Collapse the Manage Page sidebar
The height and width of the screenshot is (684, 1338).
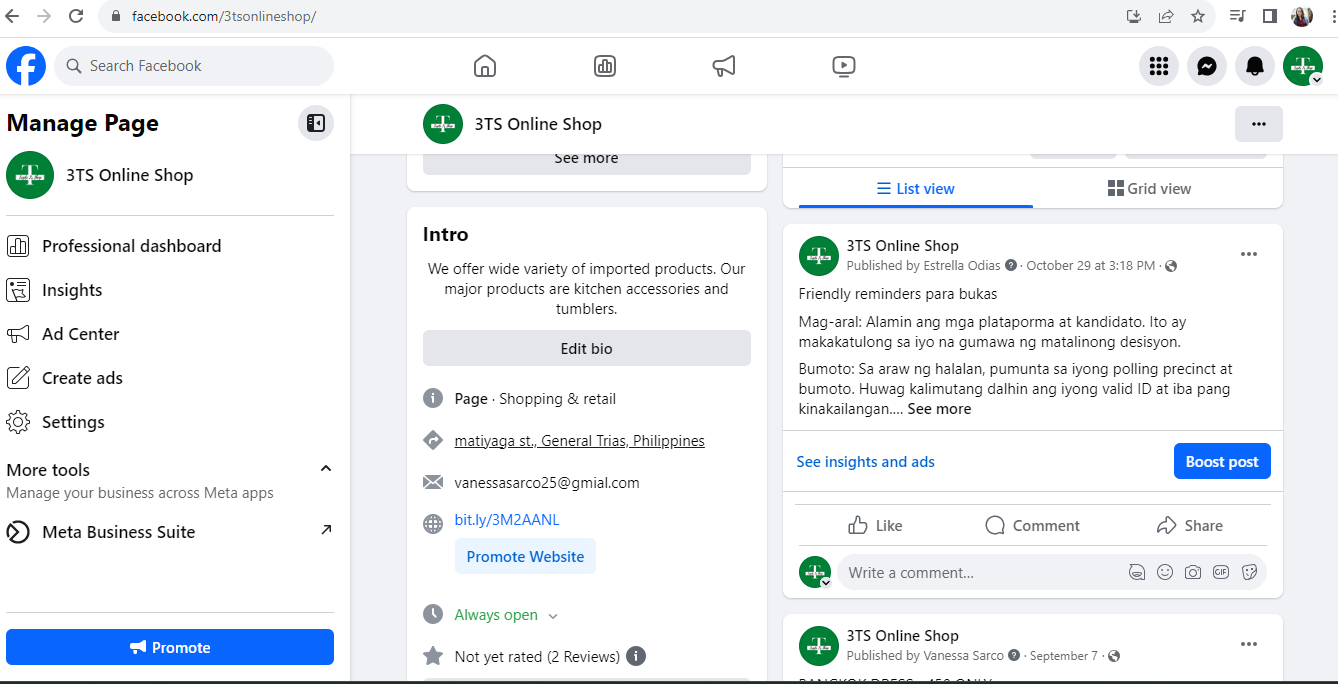[x=316, y=123]
